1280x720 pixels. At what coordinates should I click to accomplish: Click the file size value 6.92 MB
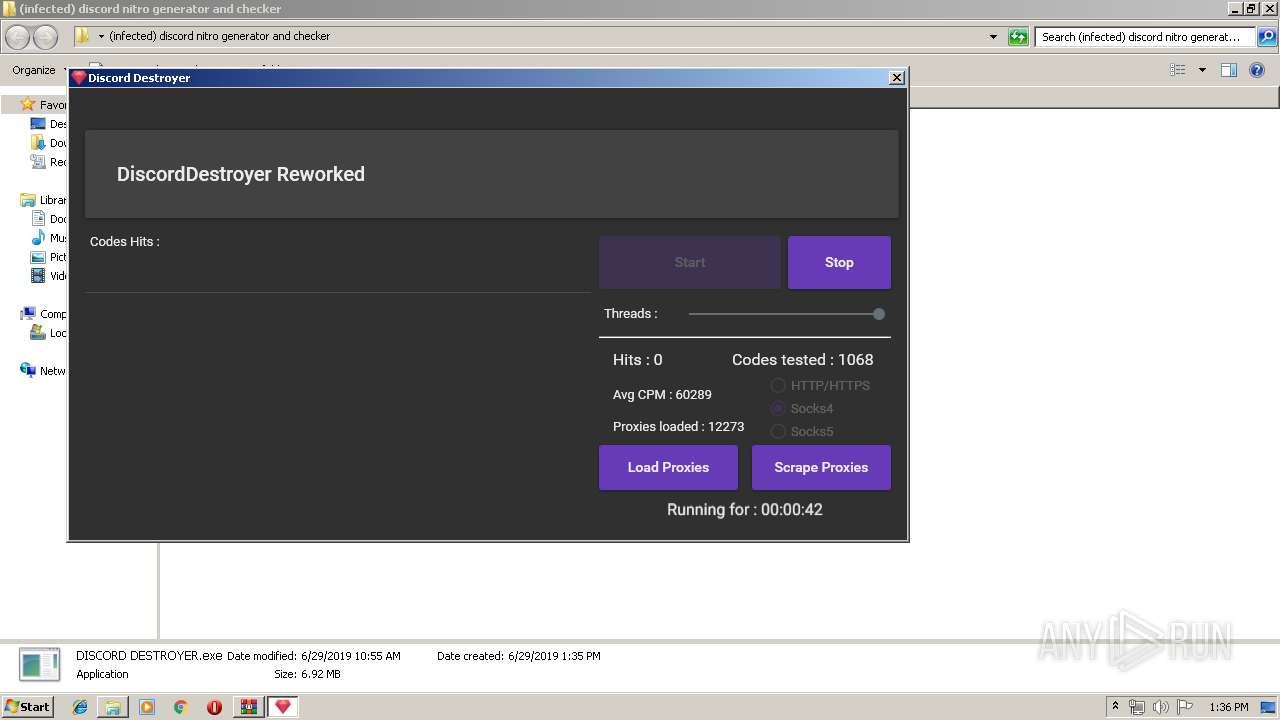321,675
